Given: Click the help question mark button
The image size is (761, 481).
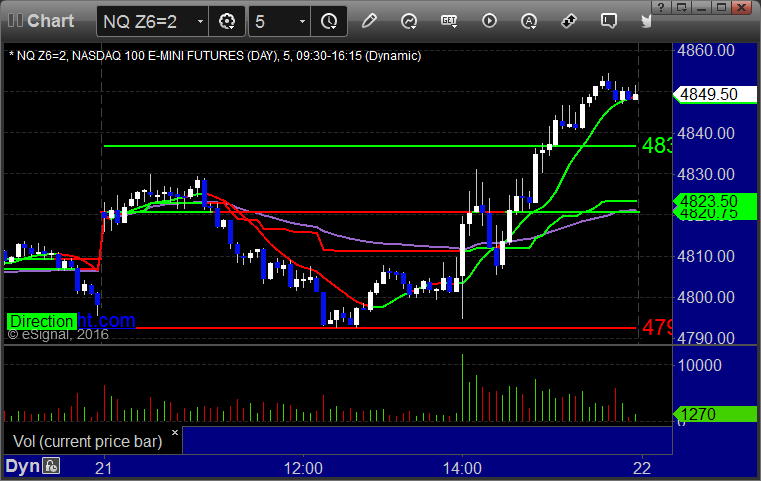Looking at the screenshot, I should click(x=661, y=7).
